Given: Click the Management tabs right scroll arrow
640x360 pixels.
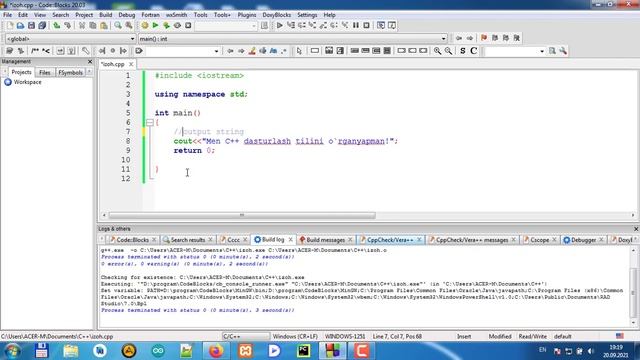Looking at the screenshot, I should [89, 72].
